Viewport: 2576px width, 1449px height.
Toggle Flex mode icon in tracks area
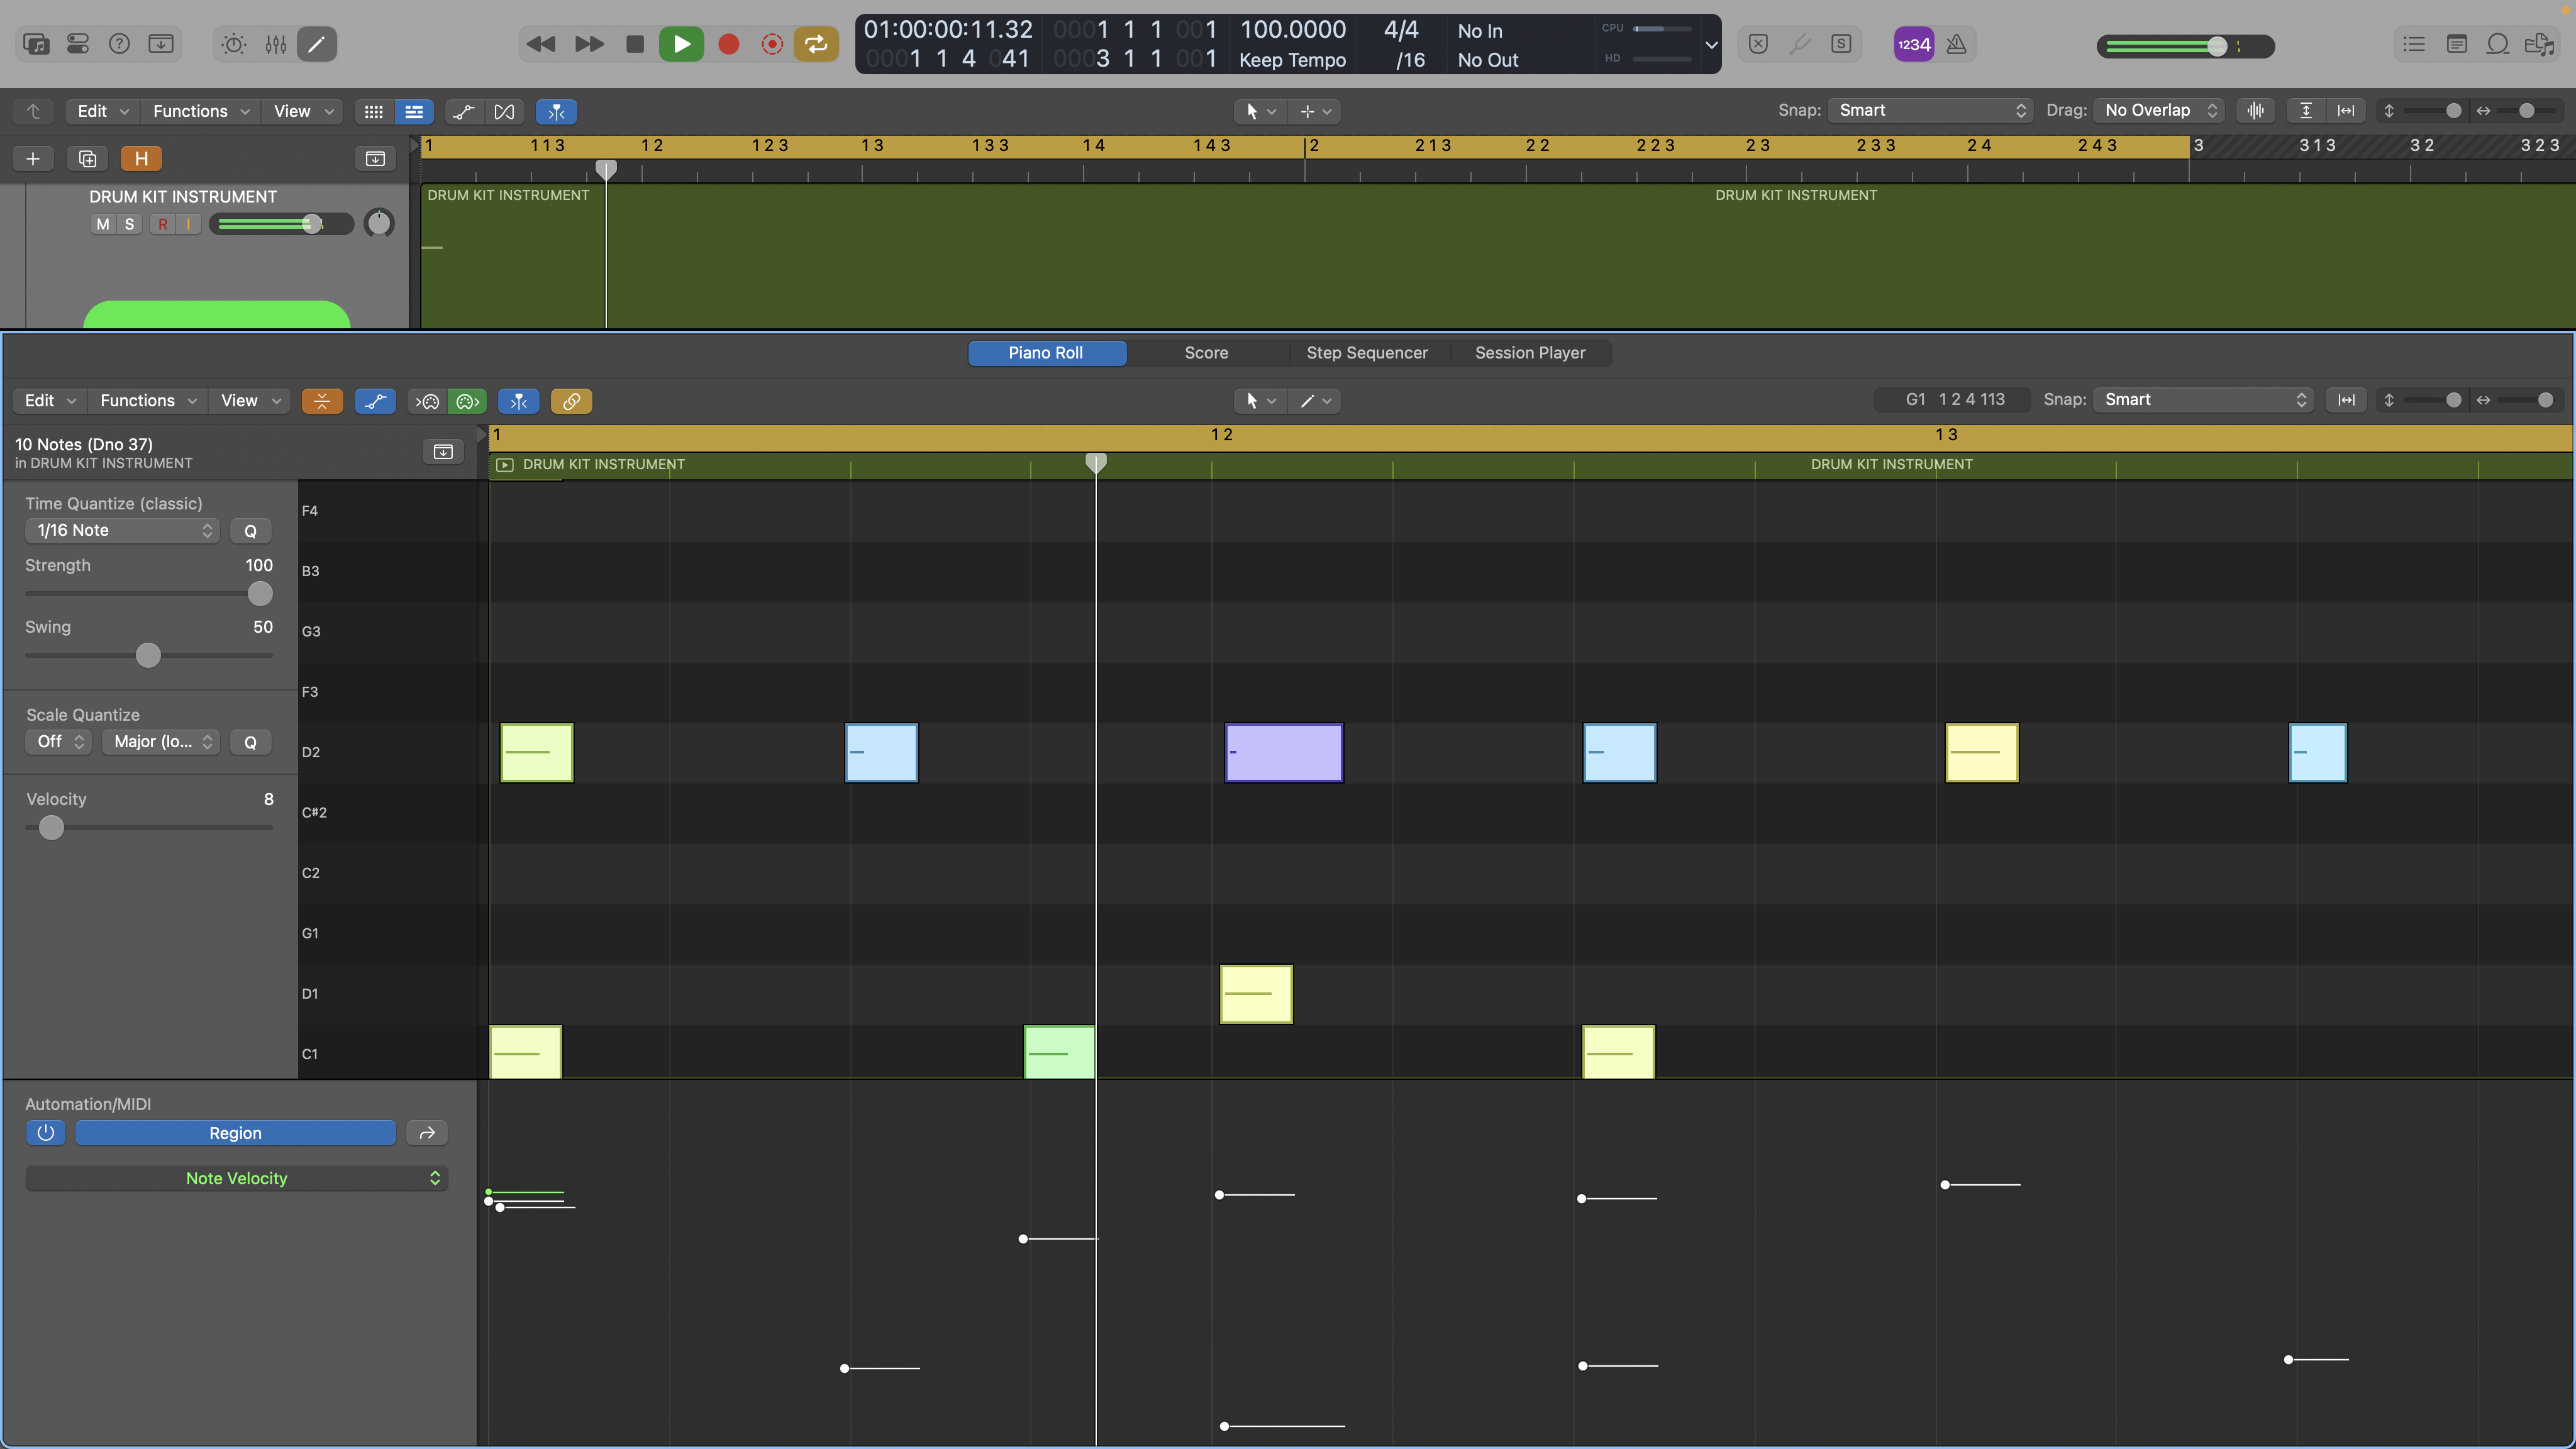[504, 111]
